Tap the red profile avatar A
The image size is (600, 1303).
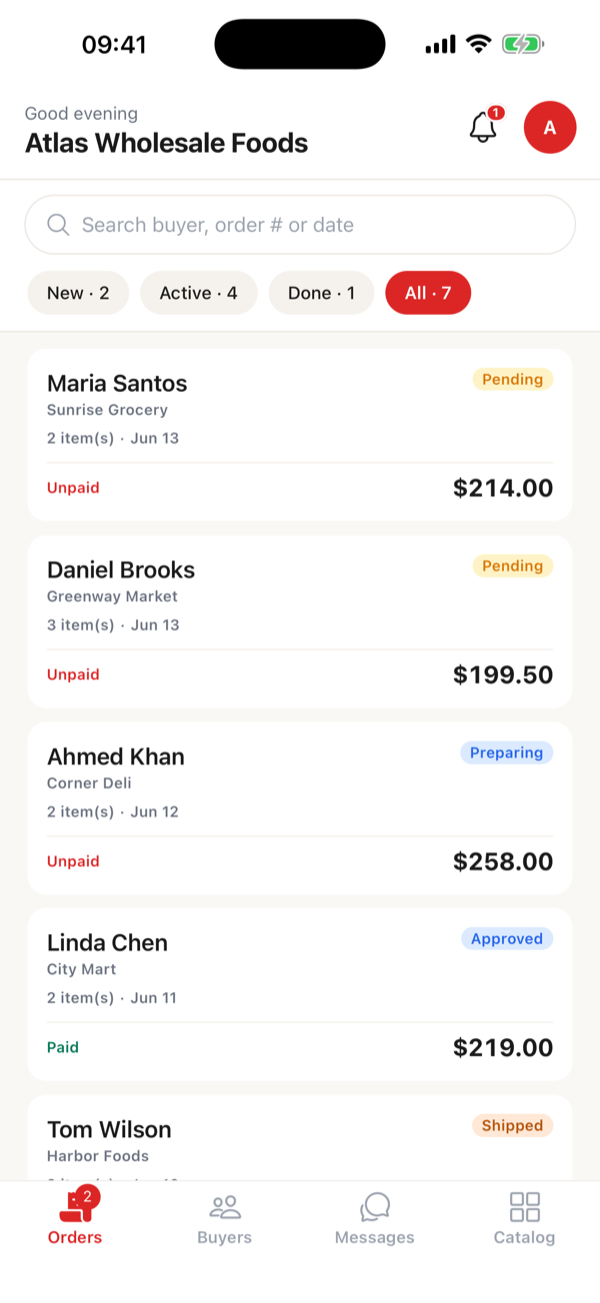(550, 128)
